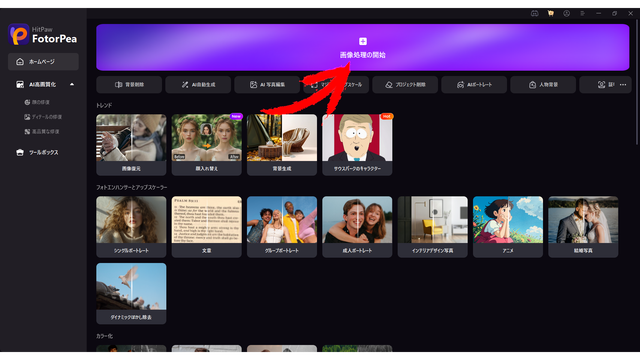Viewport: 640px width, 360px height.
Task: Start image processing via 画像処理の開始
Action: tap(362, 55)
